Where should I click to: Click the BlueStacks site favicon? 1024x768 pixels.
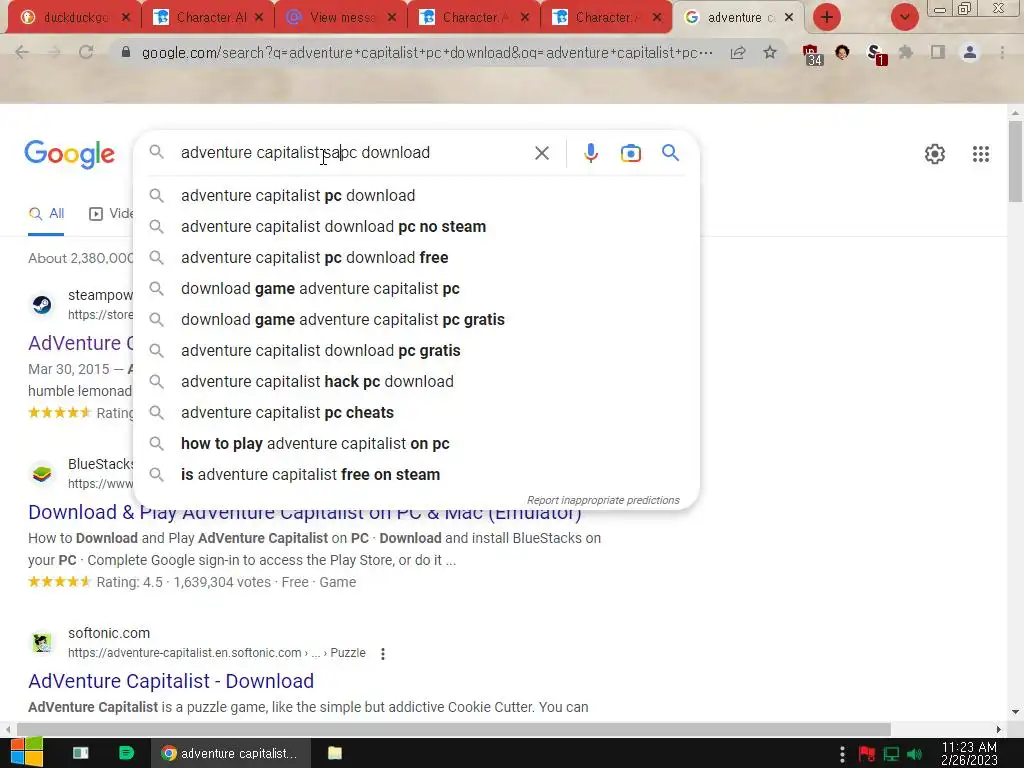42,473
